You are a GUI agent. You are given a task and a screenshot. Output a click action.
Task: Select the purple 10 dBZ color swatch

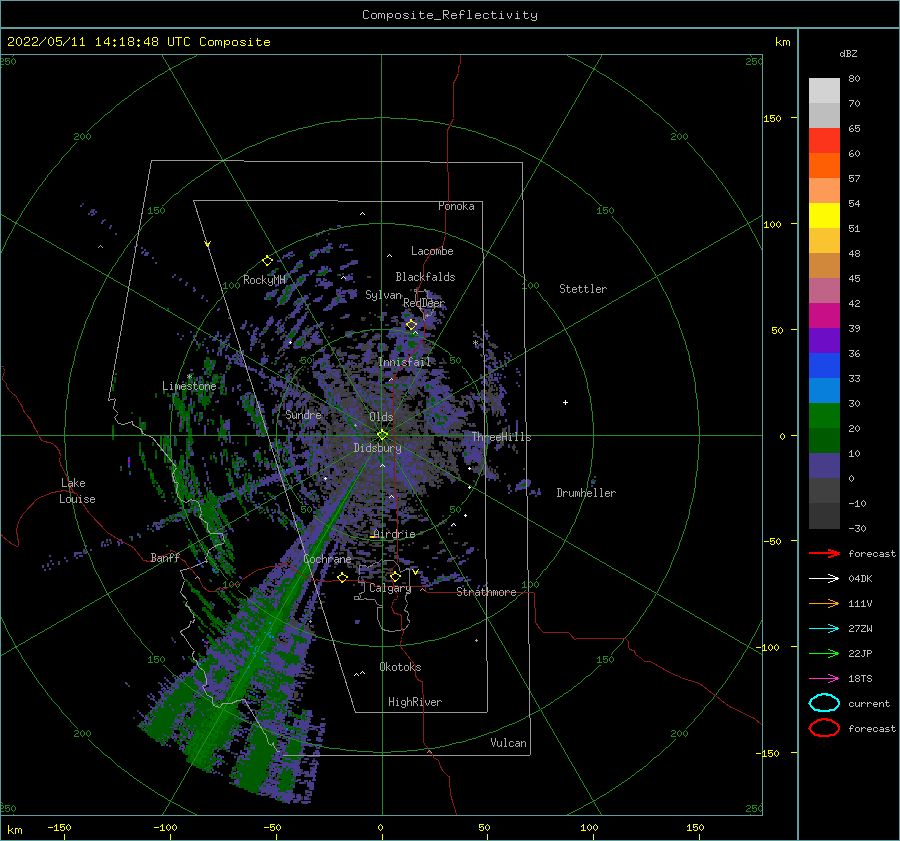coord(824,465)
